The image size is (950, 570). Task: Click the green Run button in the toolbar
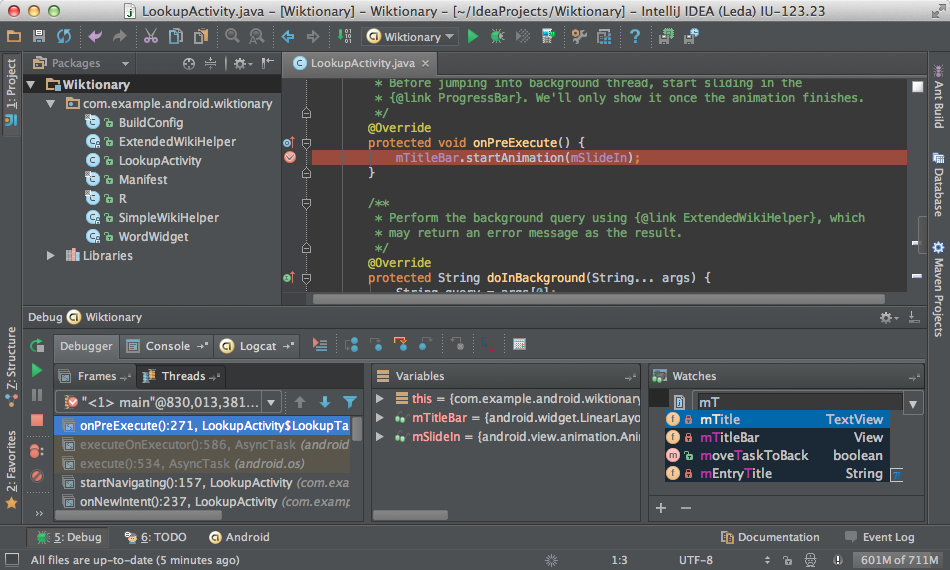471,37
